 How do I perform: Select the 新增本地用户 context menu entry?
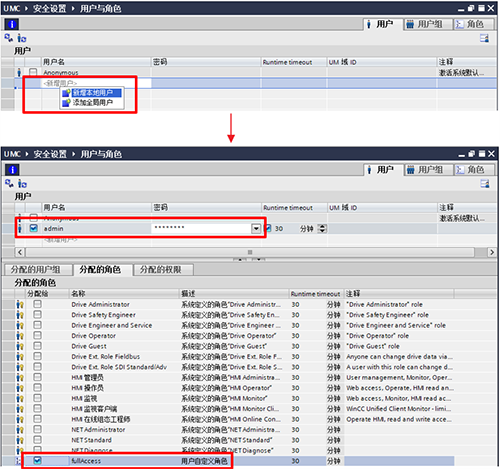(x=92, y=93)
